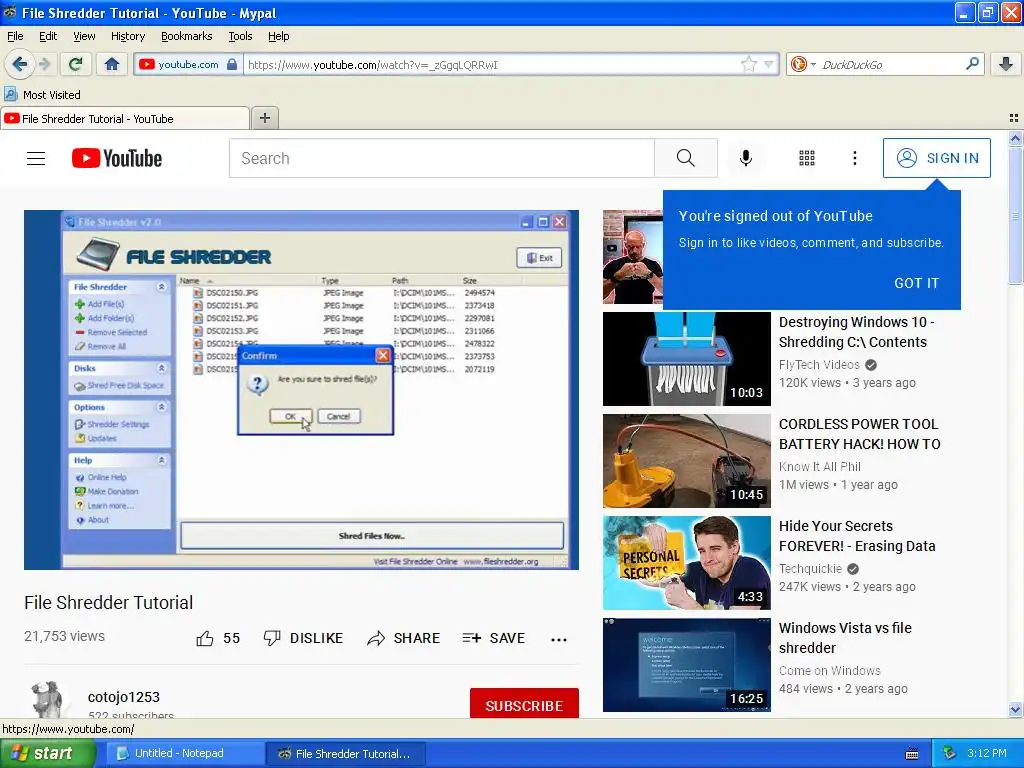Image resolution: width=1024 pixels, height=768 pixels.
Task: Open the YouTube apps grid icon
Action: click(807, 158)
